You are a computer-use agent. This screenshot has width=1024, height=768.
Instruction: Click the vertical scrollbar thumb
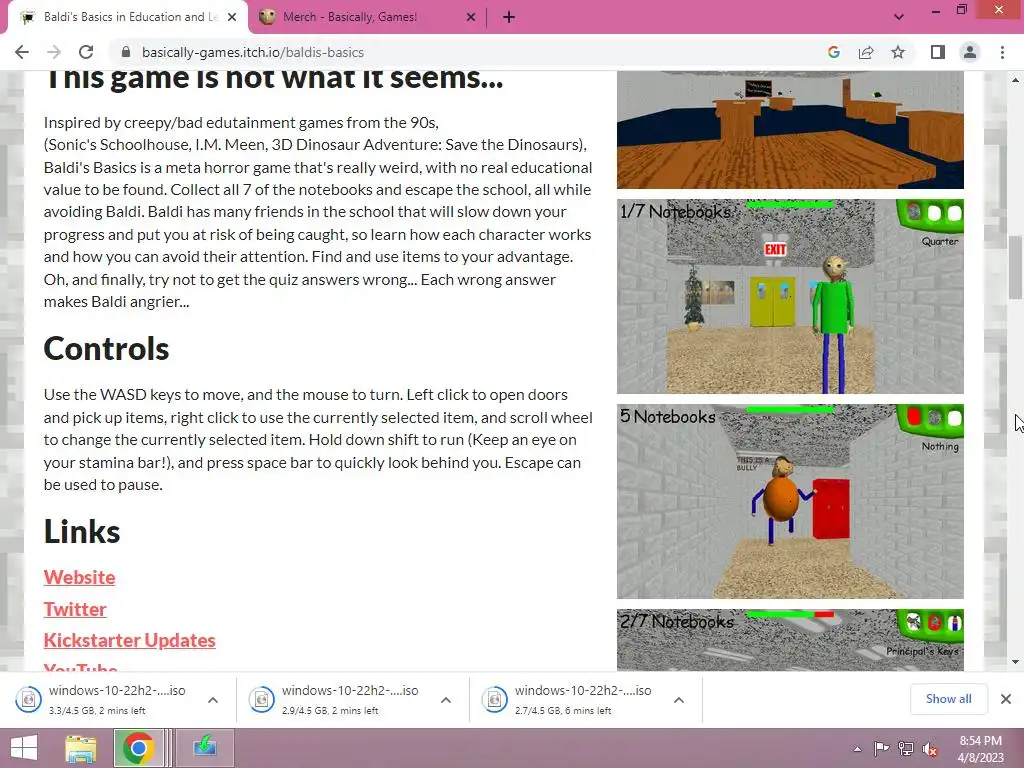pos(1016,266)
